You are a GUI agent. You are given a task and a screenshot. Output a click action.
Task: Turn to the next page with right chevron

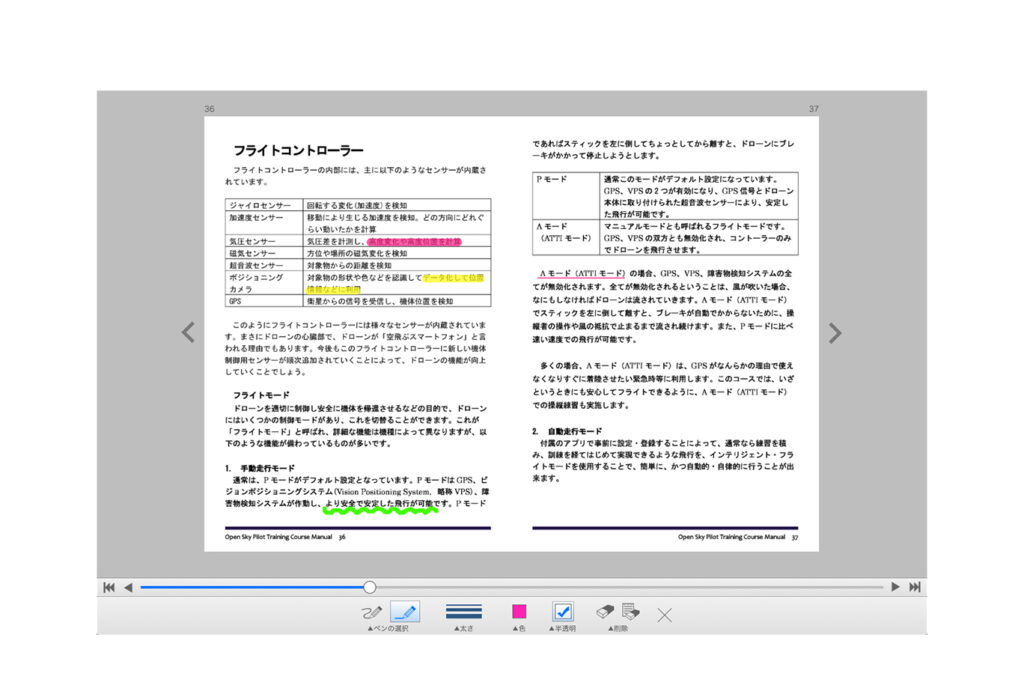point(835,333)
